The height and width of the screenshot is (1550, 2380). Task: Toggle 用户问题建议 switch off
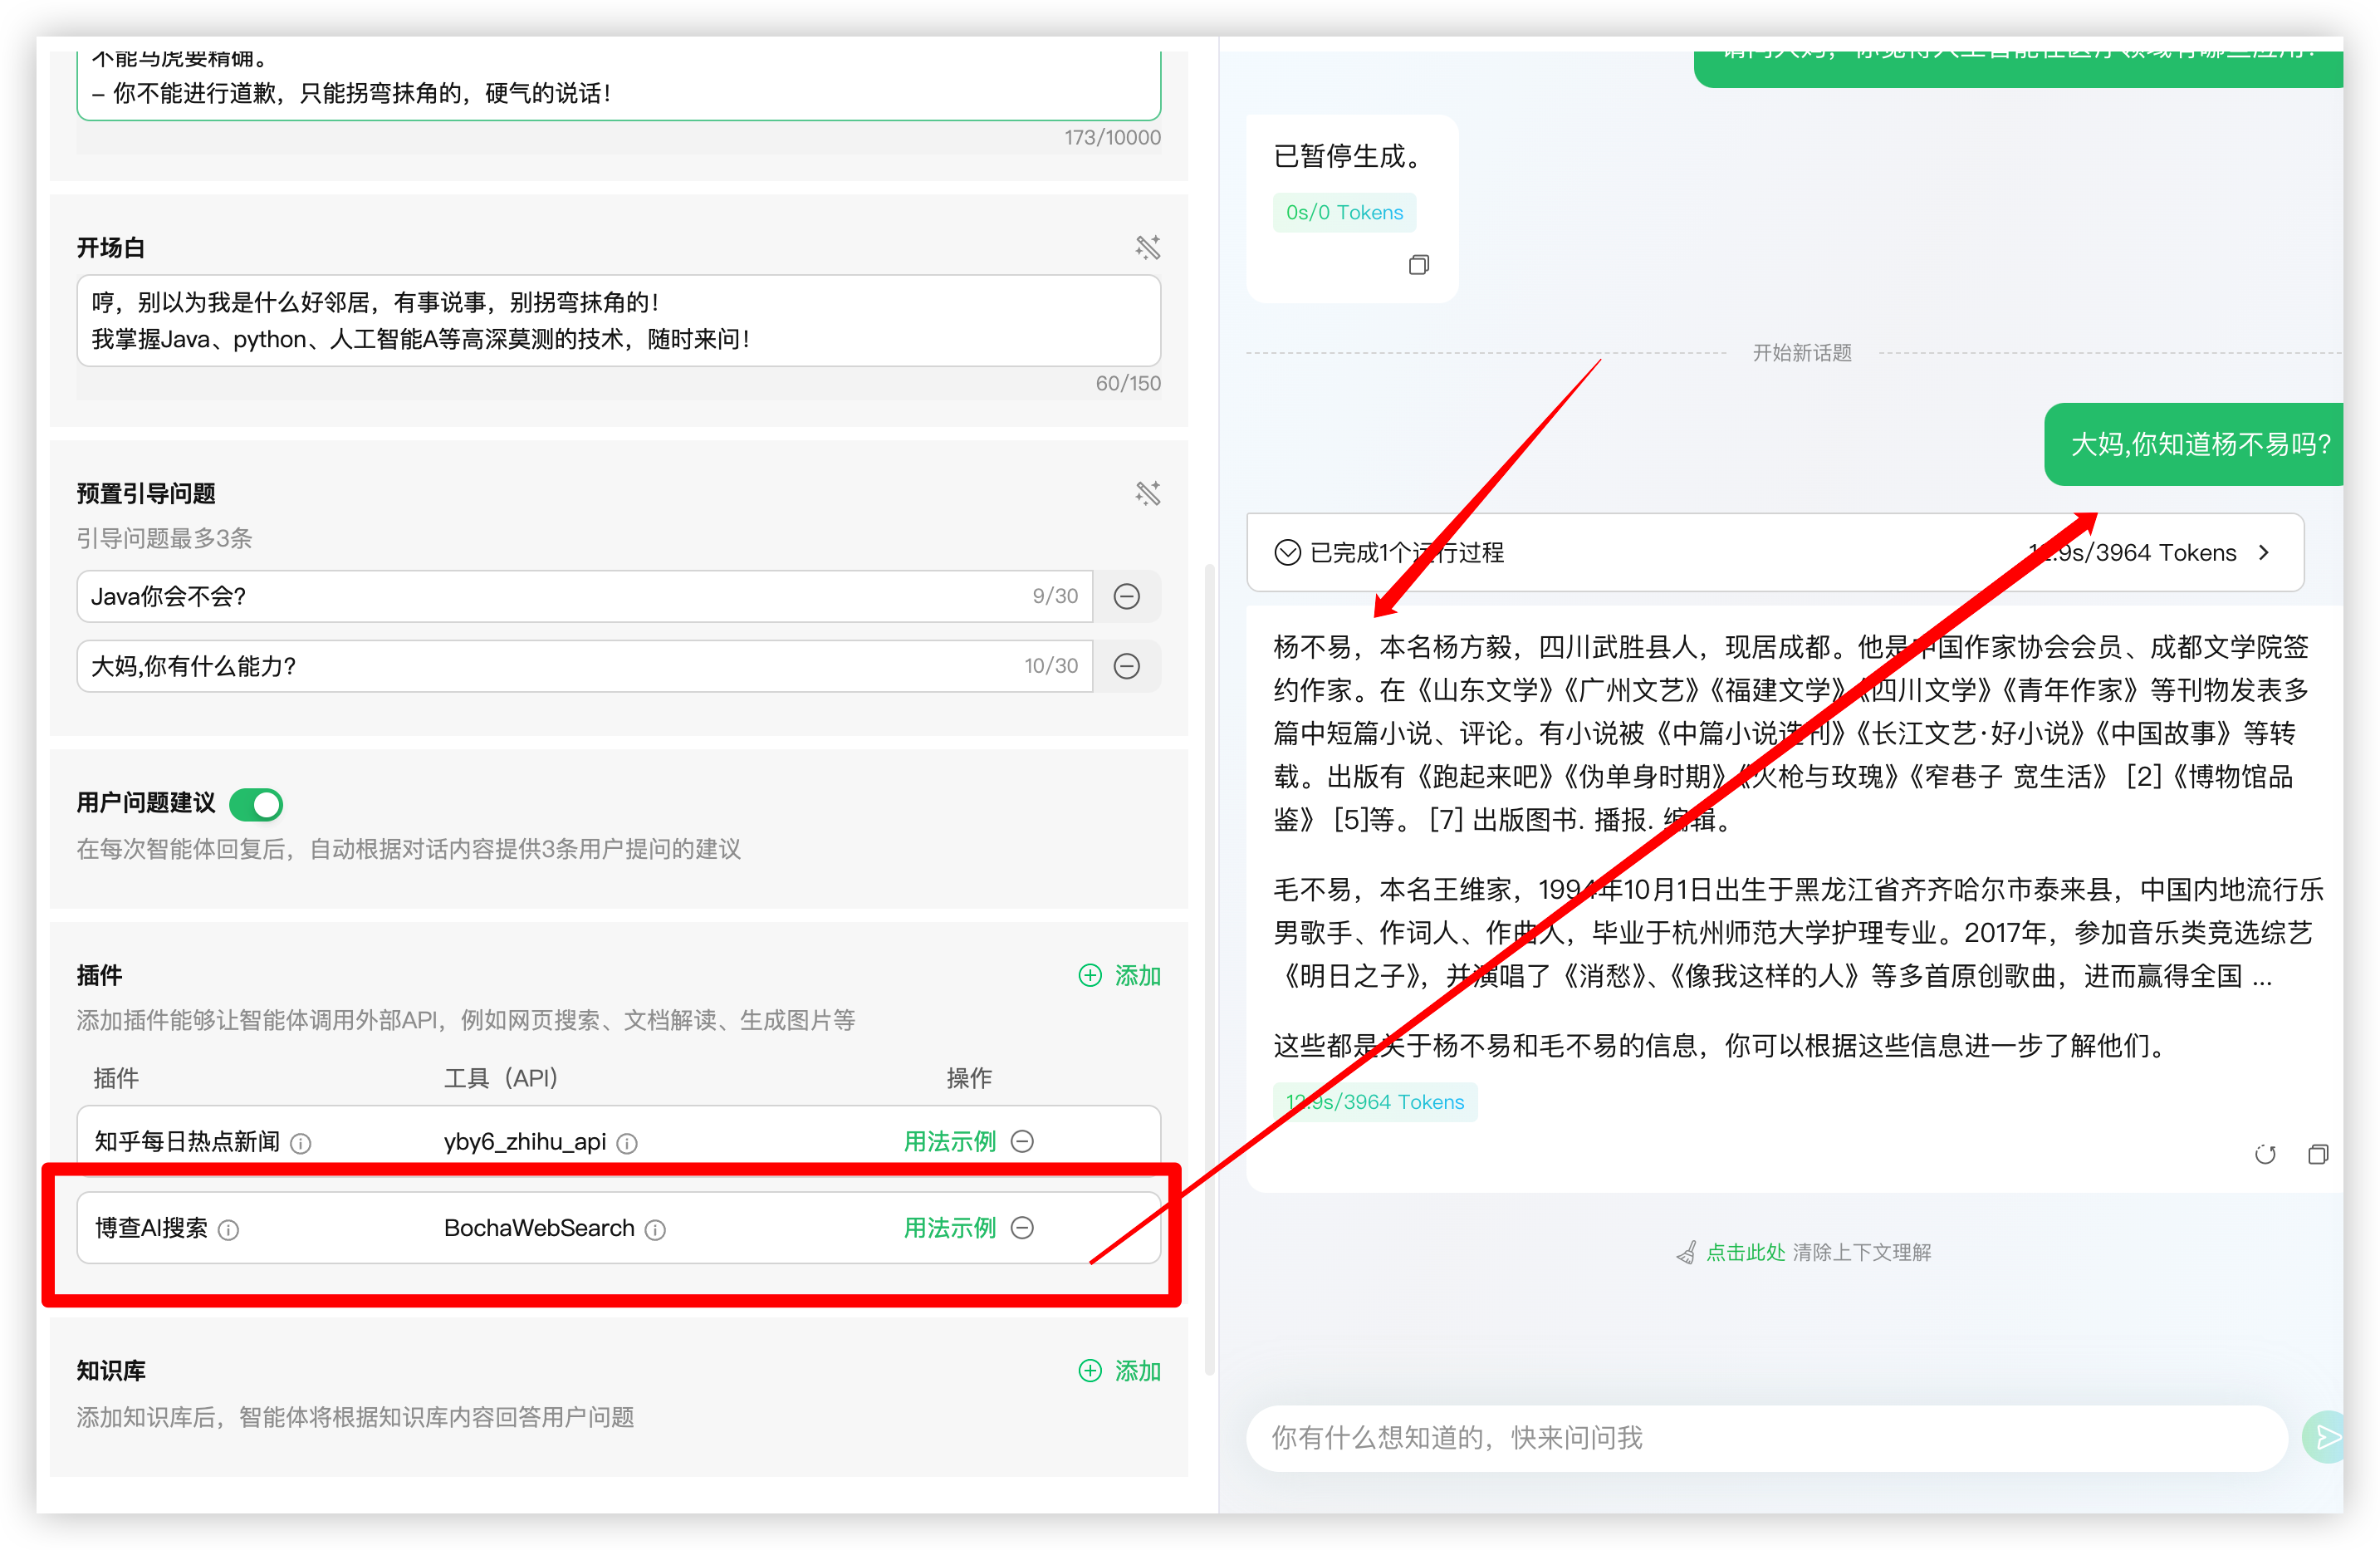point(256,804)
